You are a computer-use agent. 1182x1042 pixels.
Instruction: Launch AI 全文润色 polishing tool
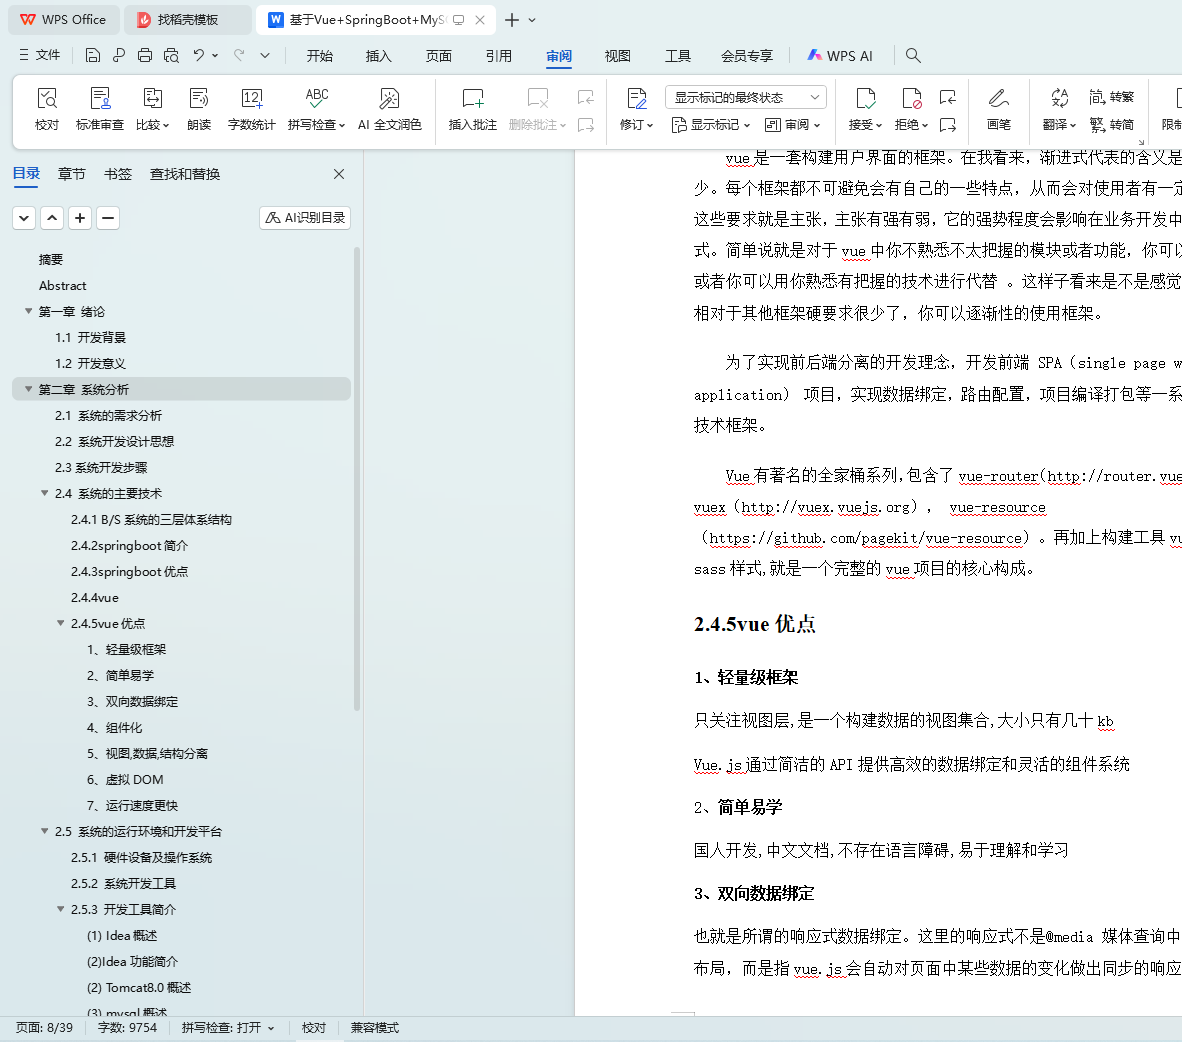coord(389,109)
